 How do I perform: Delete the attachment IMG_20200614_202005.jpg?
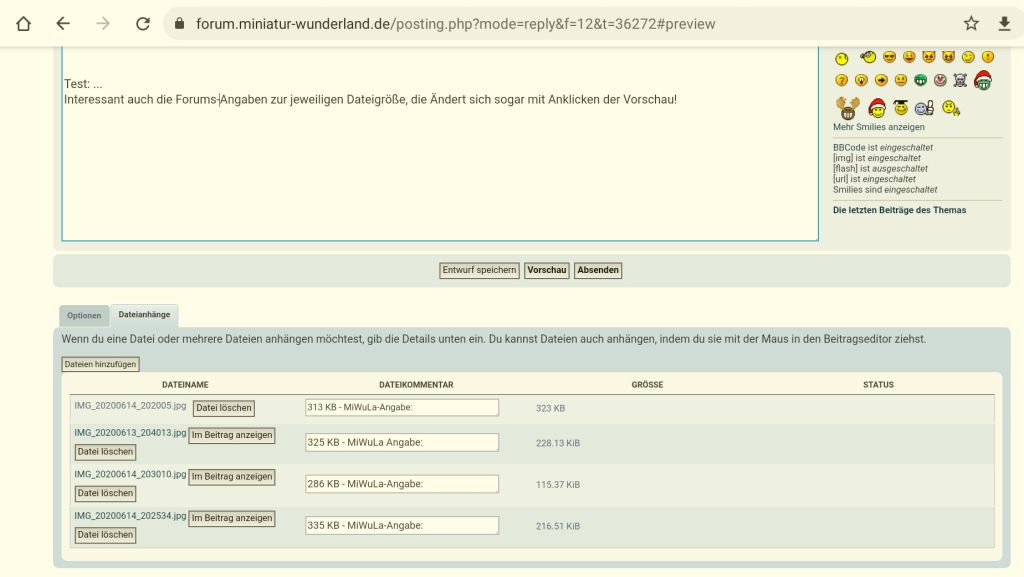(224, 408)
